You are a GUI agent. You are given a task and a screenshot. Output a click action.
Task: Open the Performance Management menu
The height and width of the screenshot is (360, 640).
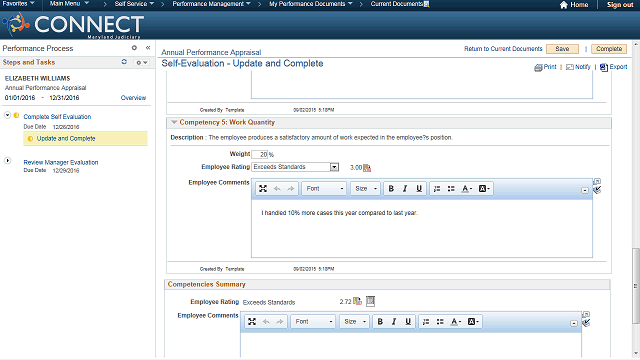[x=211, y=4]
